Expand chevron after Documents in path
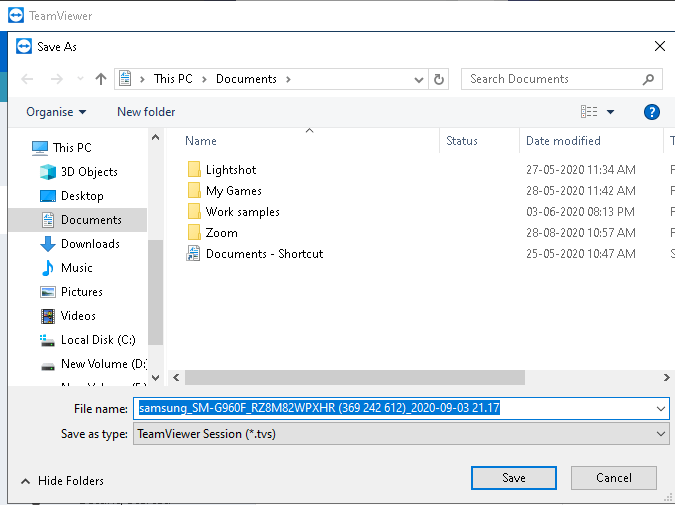The height and width of the screenshot is (505, 675). (288, 79)
